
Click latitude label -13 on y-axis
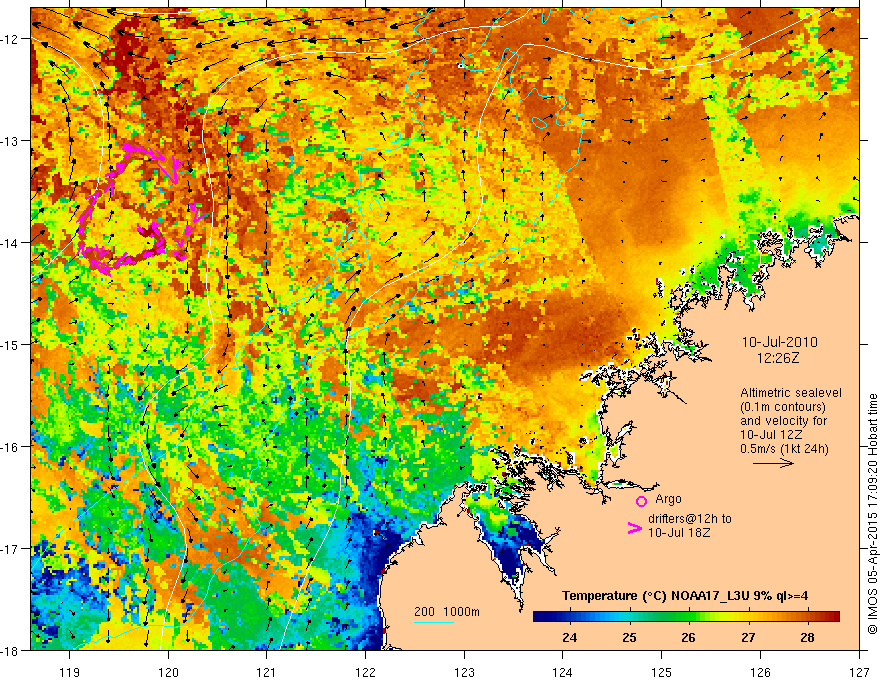click(10, 141)
